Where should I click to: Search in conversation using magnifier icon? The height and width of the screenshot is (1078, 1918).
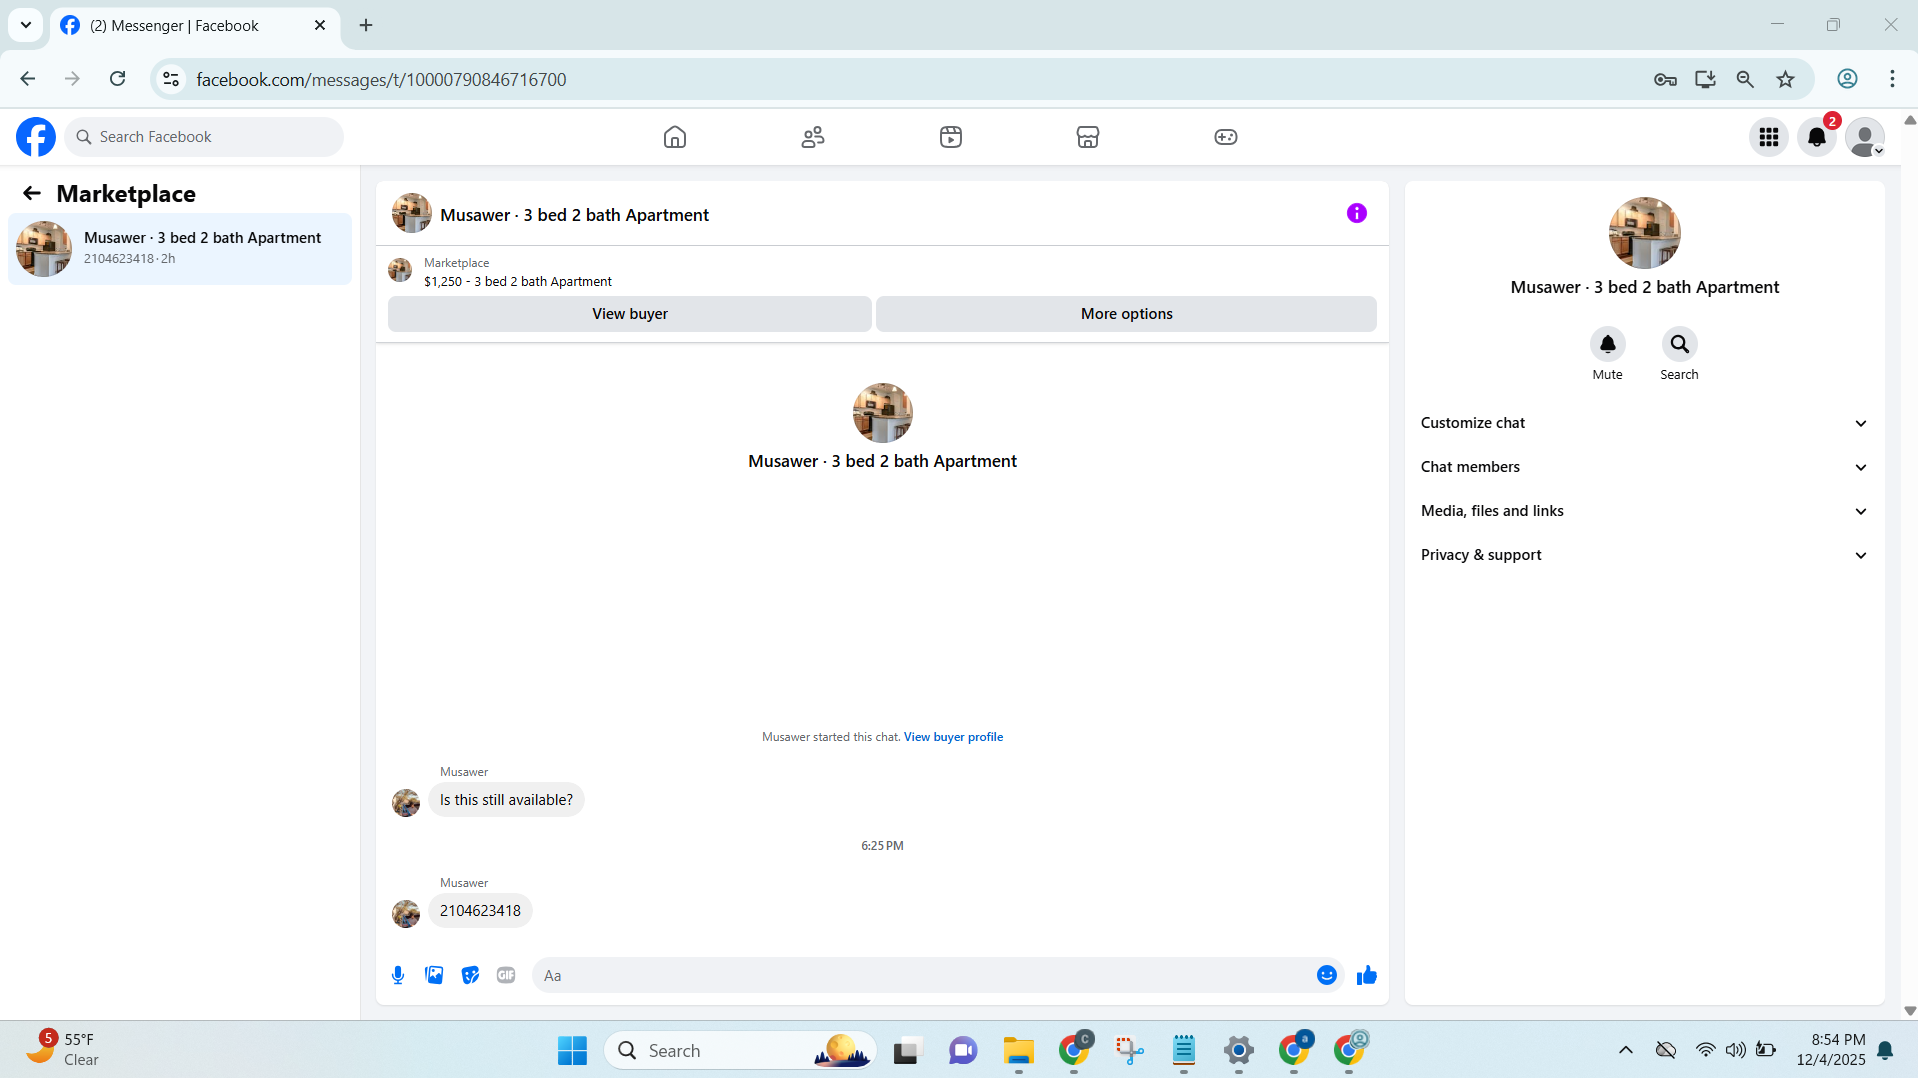coord(1680,344)
